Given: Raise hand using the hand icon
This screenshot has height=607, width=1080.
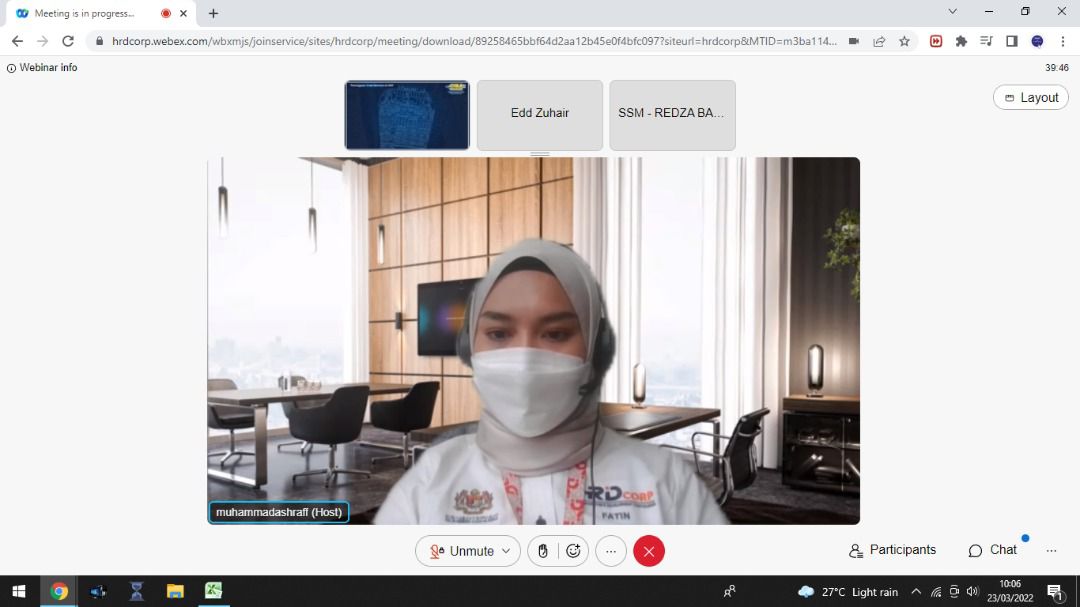Looking at the screenshot, I should click(543, 551).
